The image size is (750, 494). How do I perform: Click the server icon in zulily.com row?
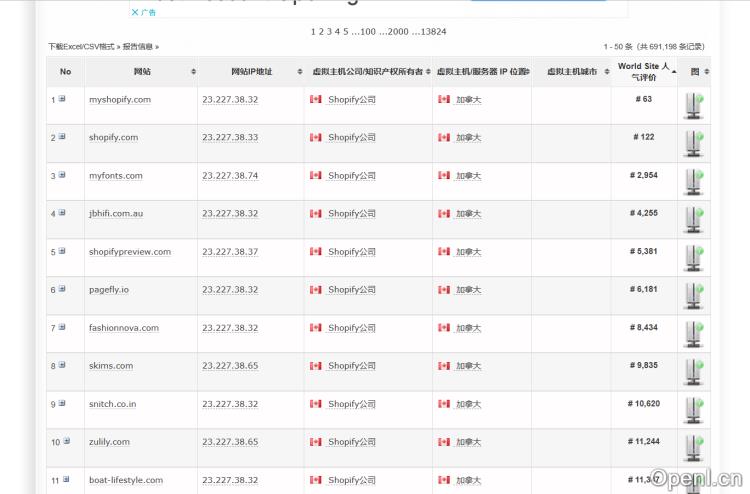click(x=693, y=447)
